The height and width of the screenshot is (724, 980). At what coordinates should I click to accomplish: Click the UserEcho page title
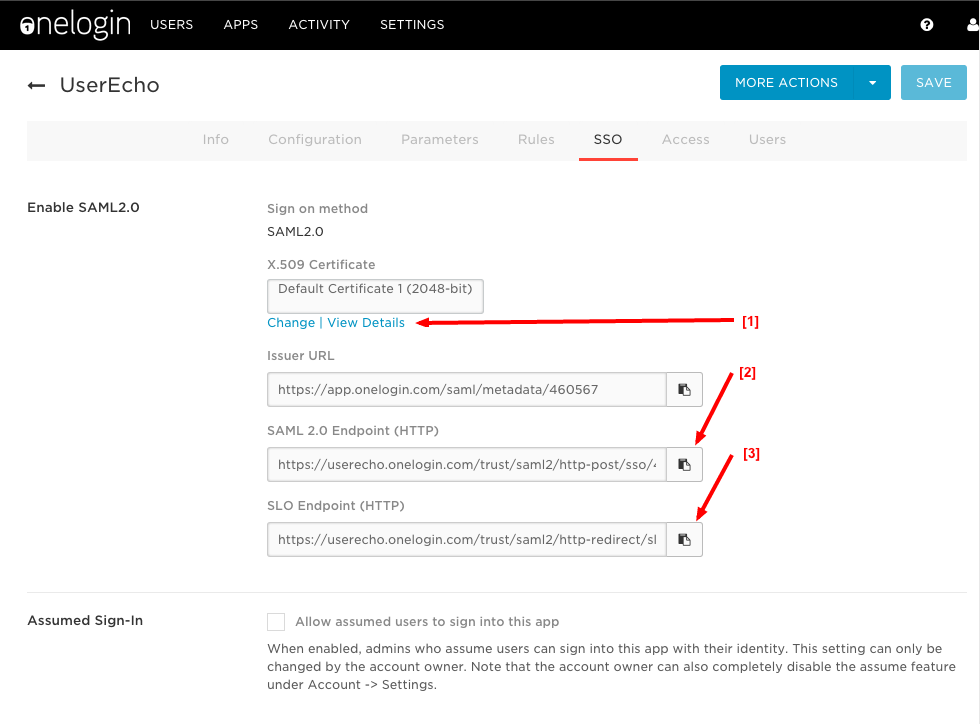tap(109, 85)
